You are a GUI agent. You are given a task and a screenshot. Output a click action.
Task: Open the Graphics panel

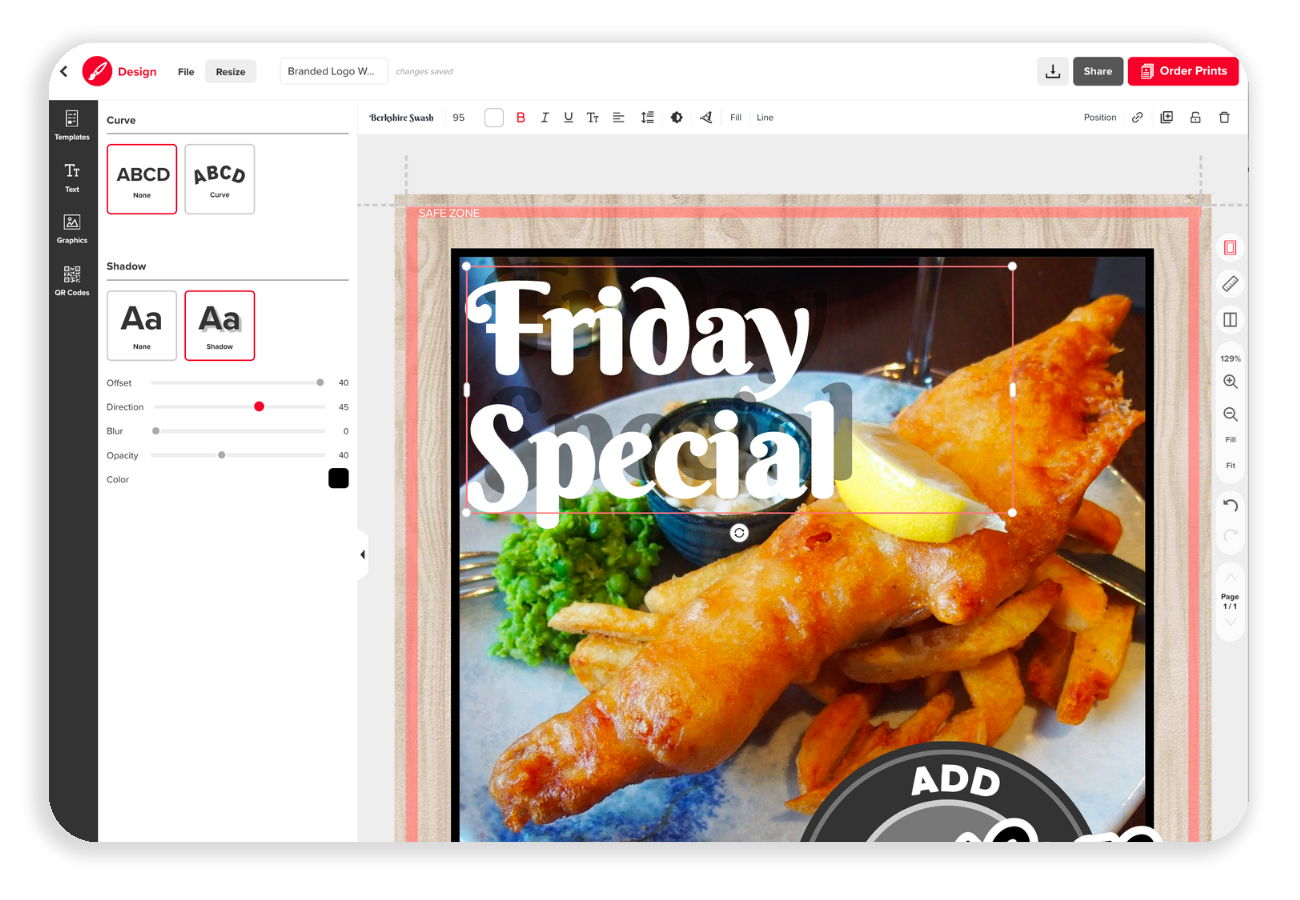(72, 229)
